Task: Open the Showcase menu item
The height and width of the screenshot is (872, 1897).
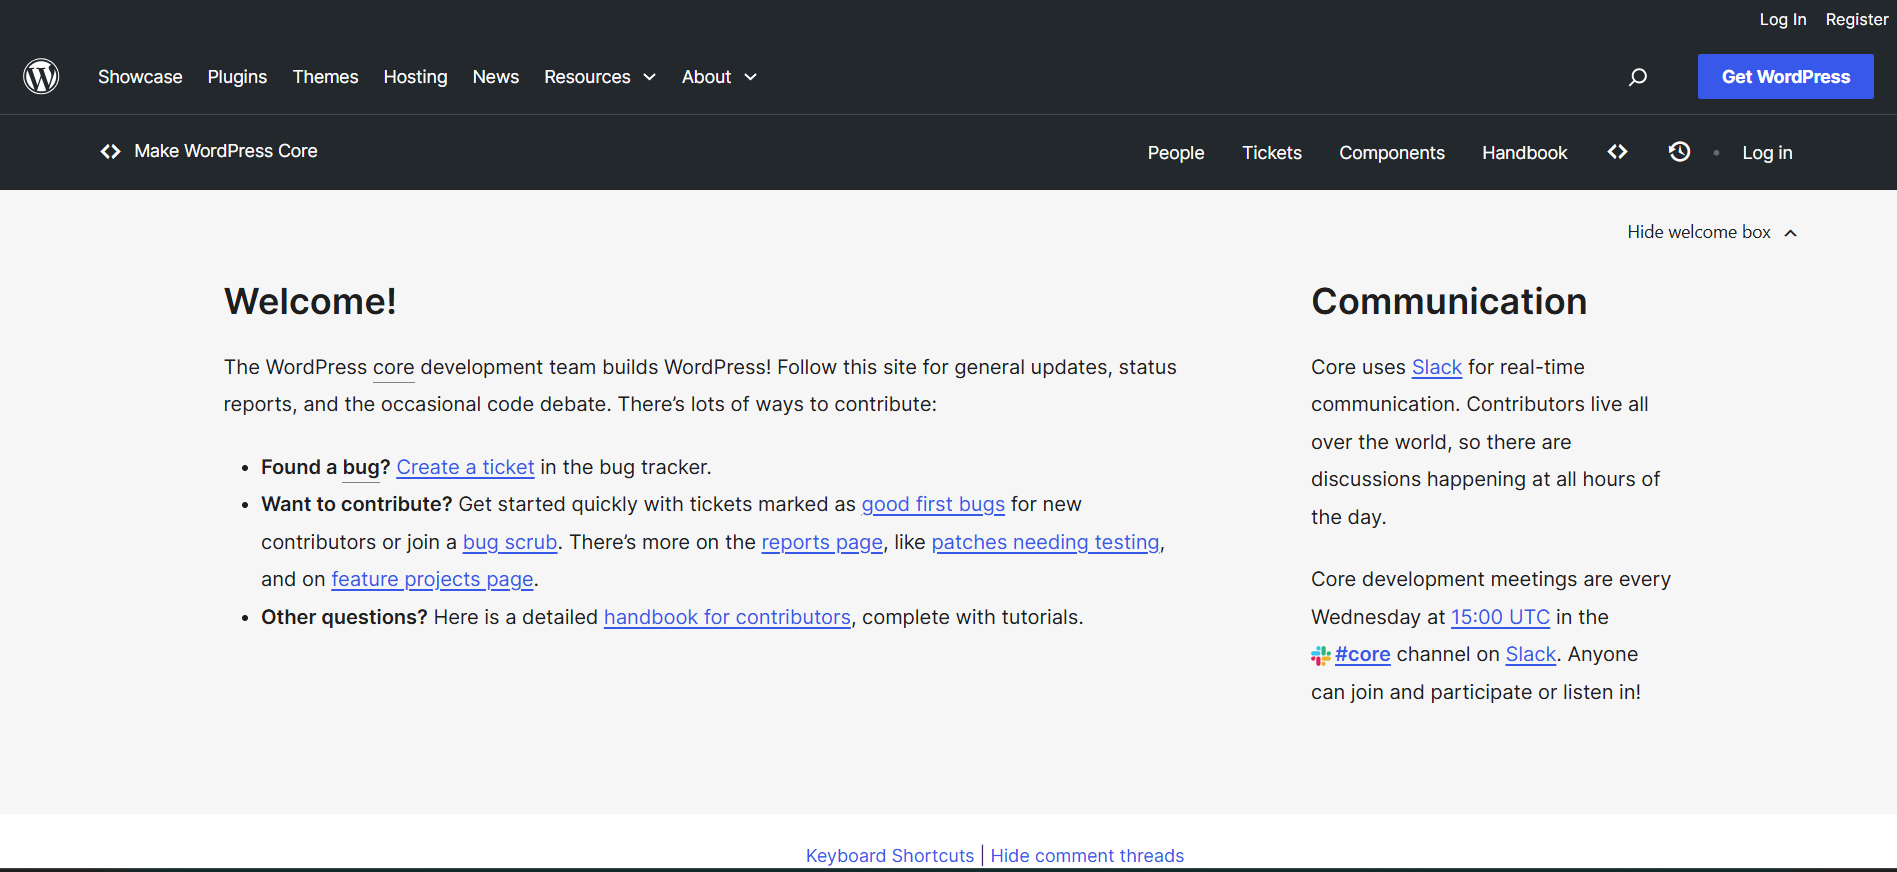Action: coord(140,77)
